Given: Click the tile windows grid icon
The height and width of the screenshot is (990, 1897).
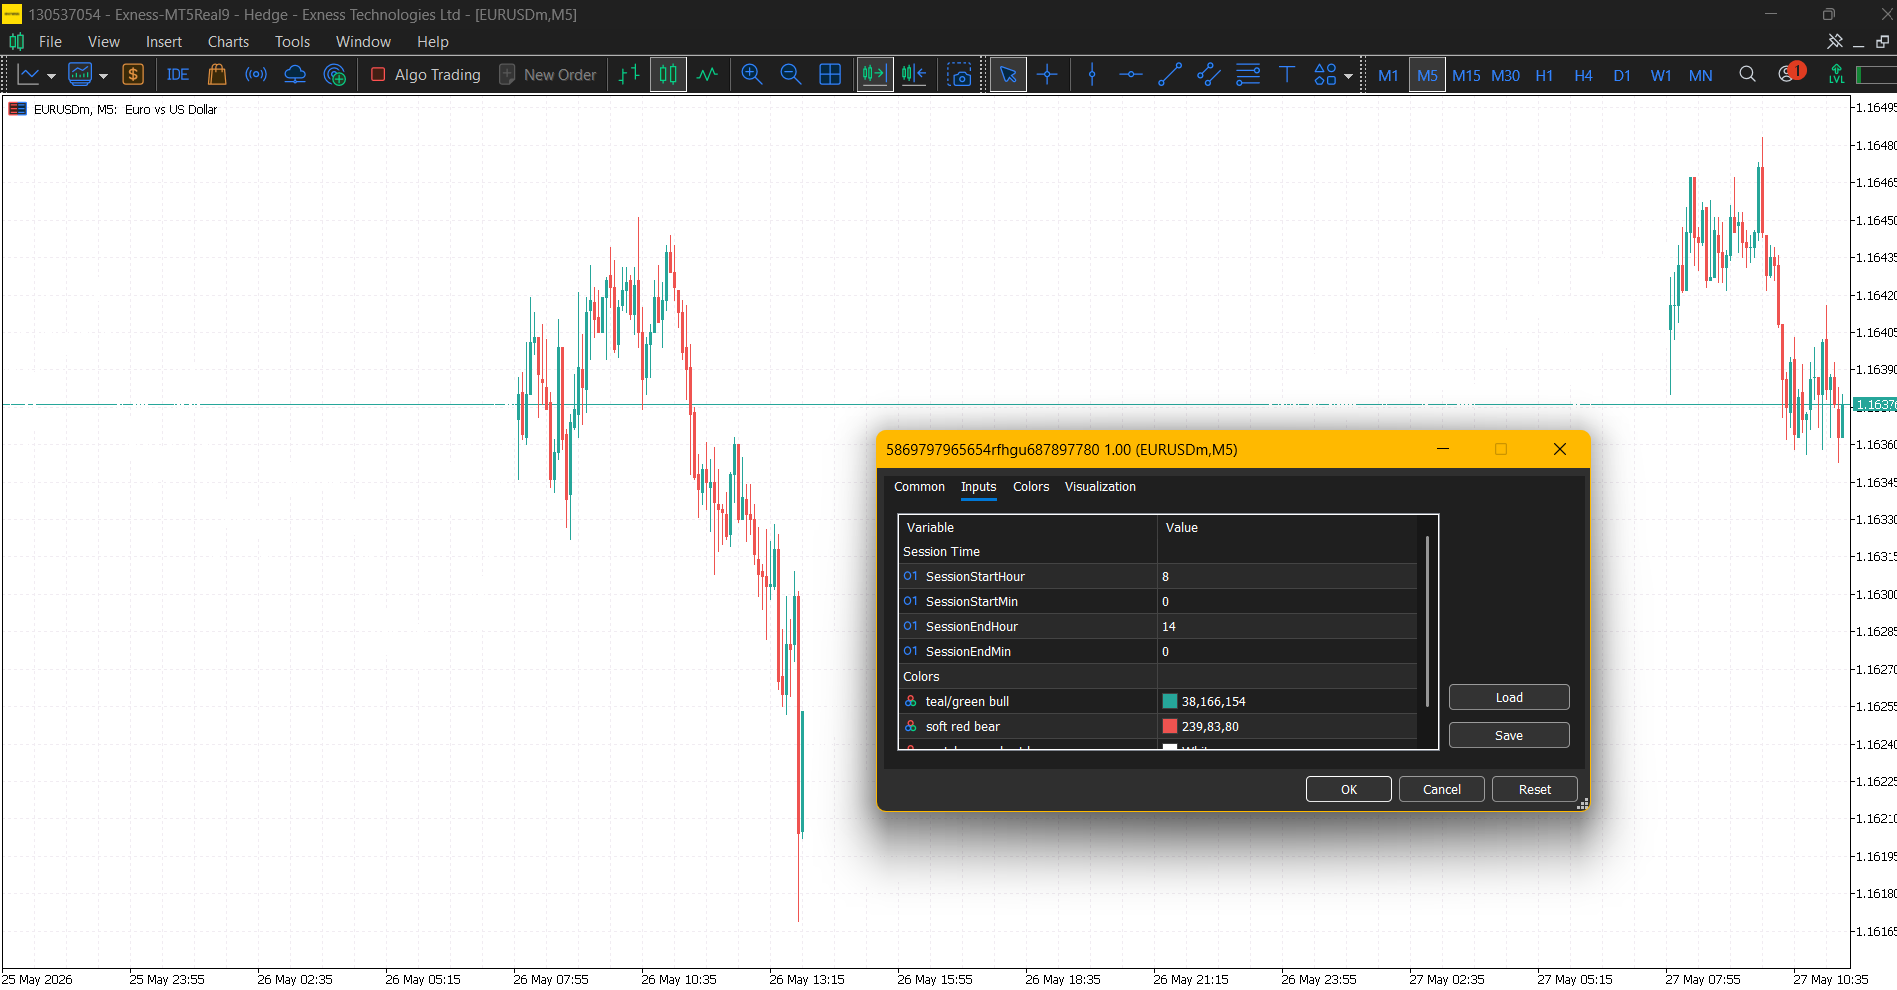Looking at the screenshot, I should pyautogui.click(x=830, y=75).
